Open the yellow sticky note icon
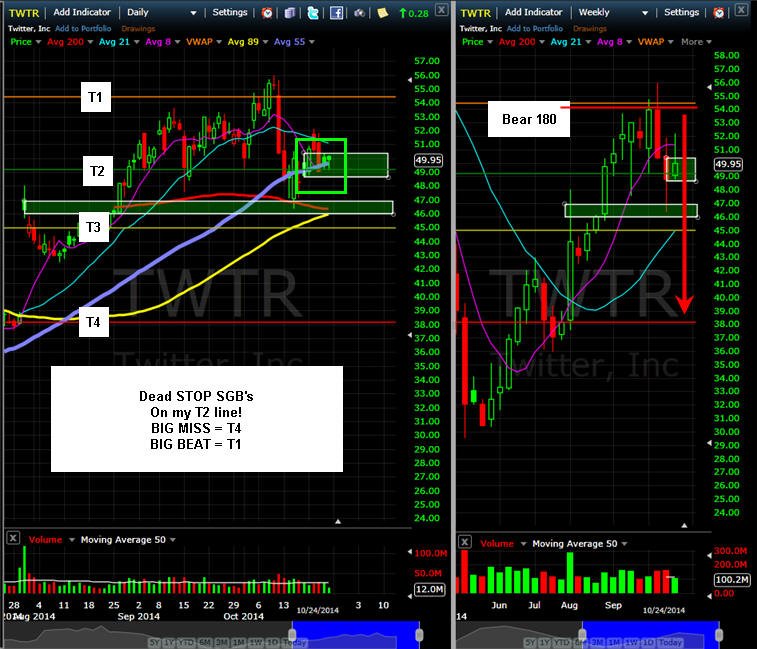 [382, 13]
